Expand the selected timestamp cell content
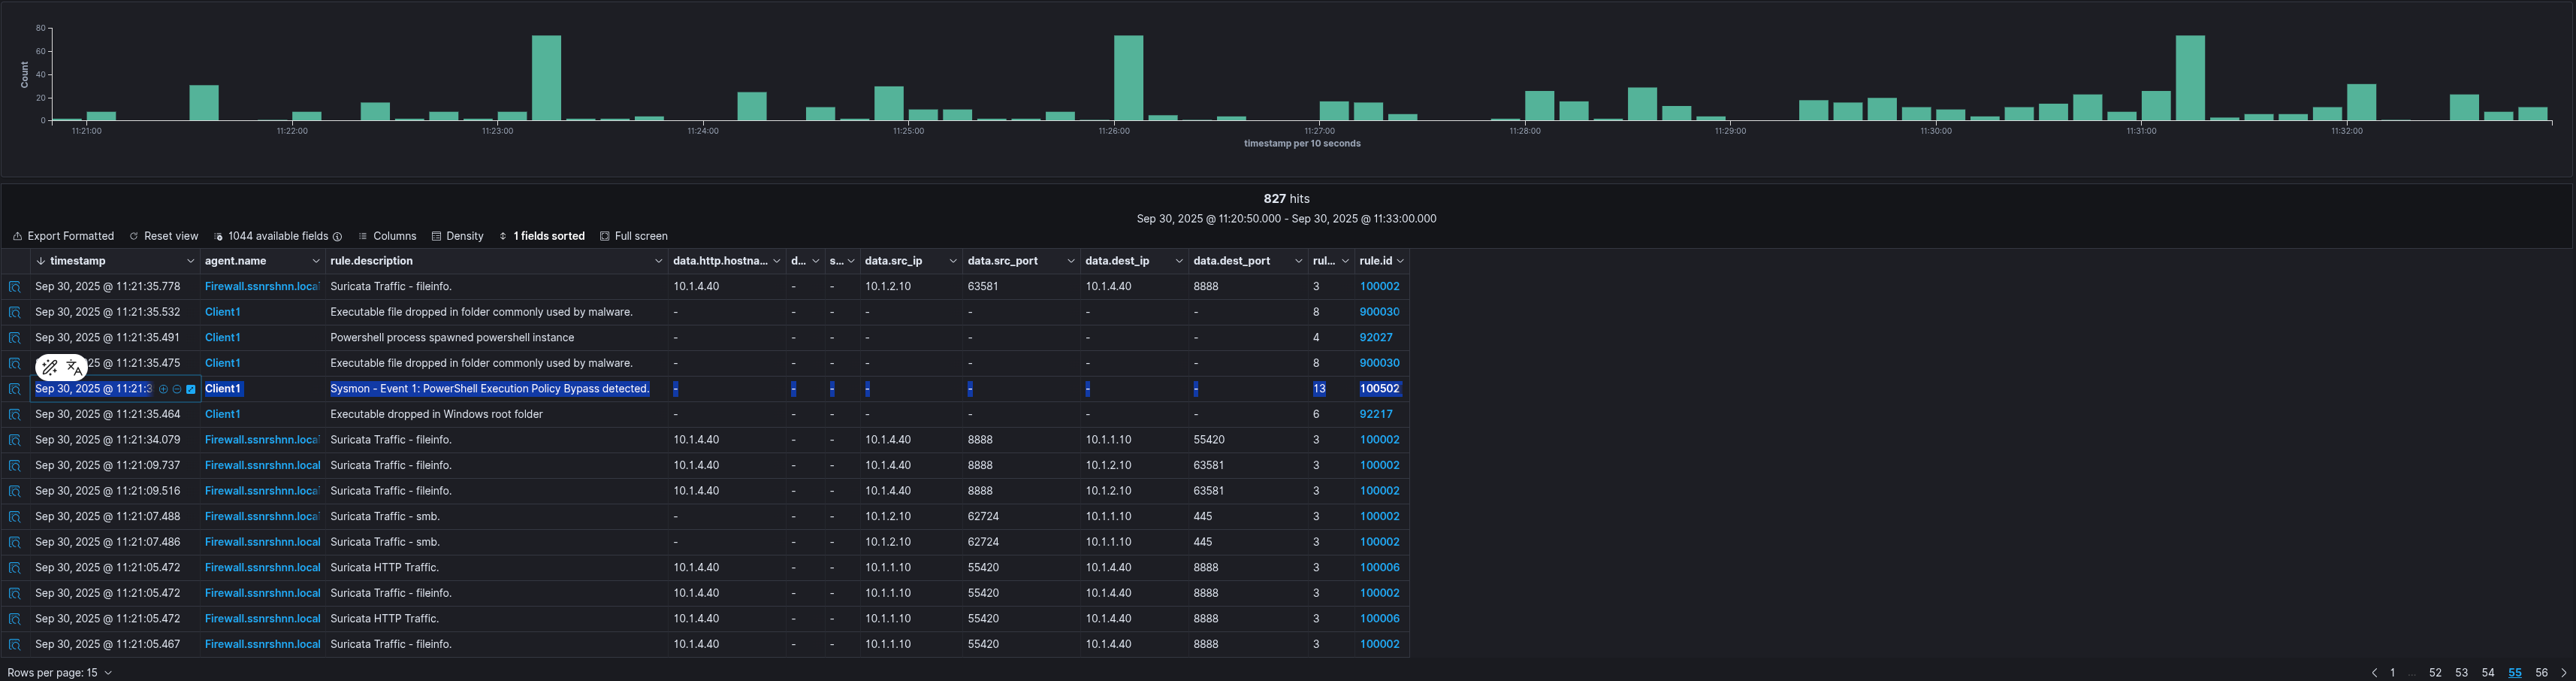The width and height of the screenshot is (2576, 681). 191,389
